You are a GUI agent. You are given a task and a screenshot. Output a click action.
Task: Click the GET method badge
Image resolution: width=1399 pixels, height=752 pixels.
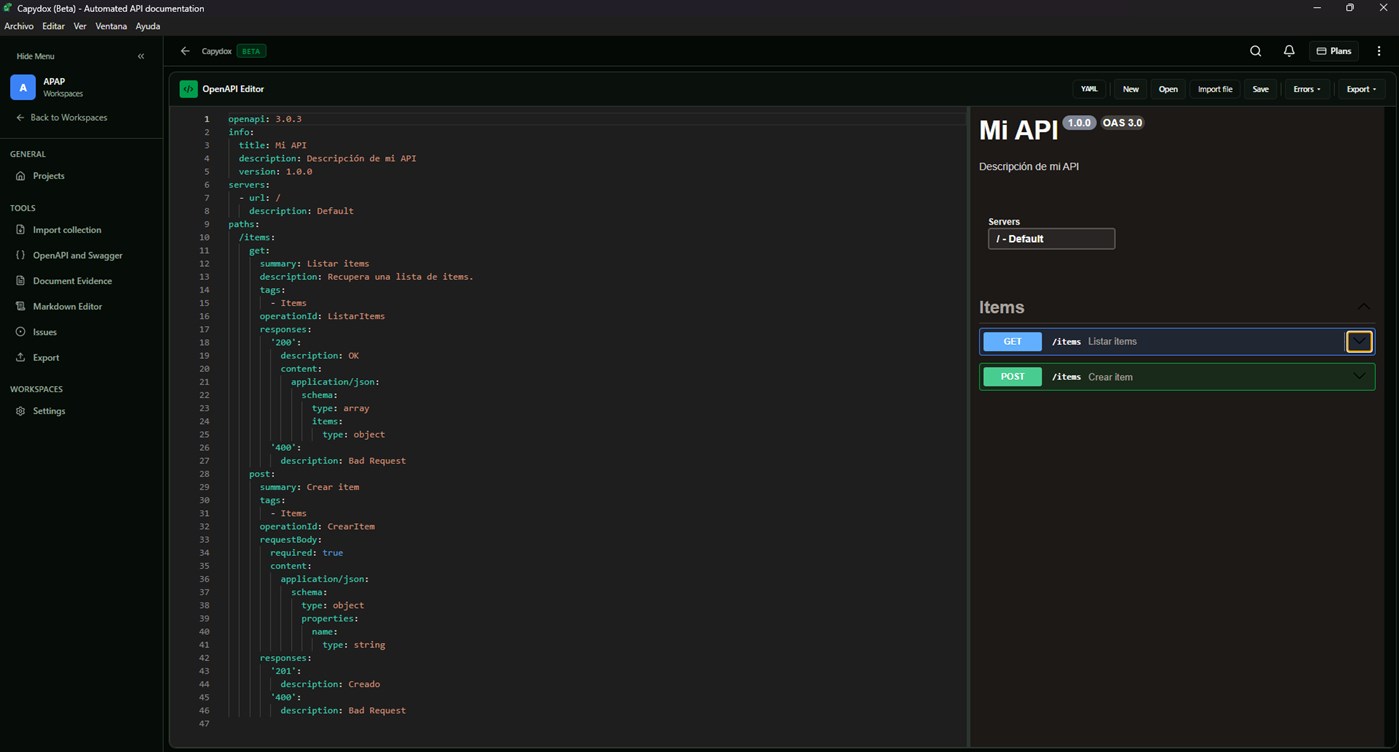1012,341
